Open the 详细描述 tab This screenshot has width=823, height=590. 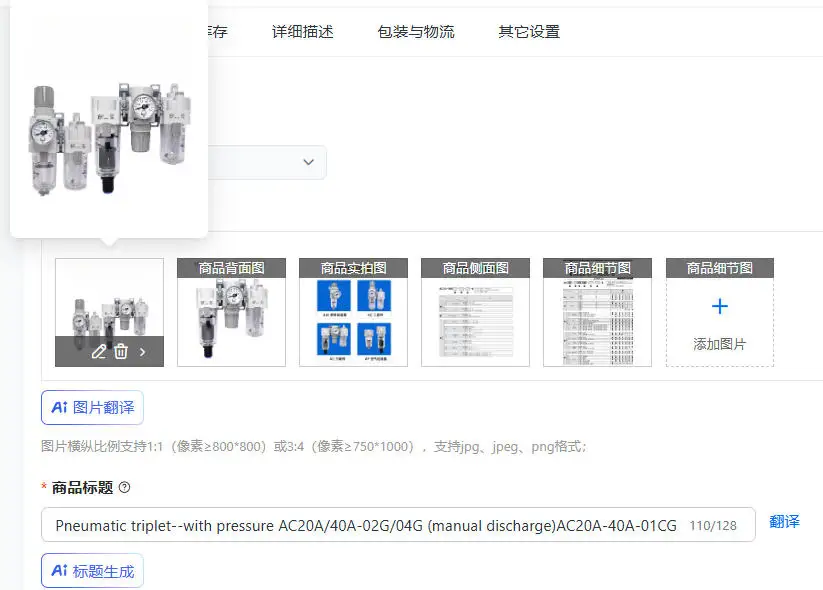(302, 32)
